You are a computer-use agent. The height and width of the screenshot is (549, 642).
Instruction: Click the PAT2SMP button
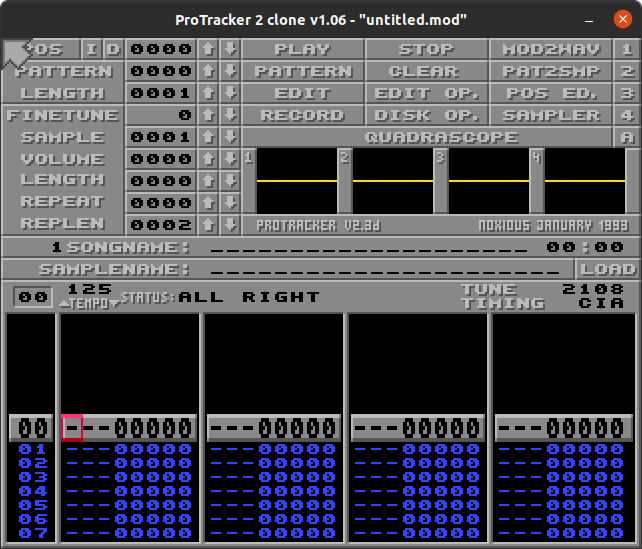551,71
